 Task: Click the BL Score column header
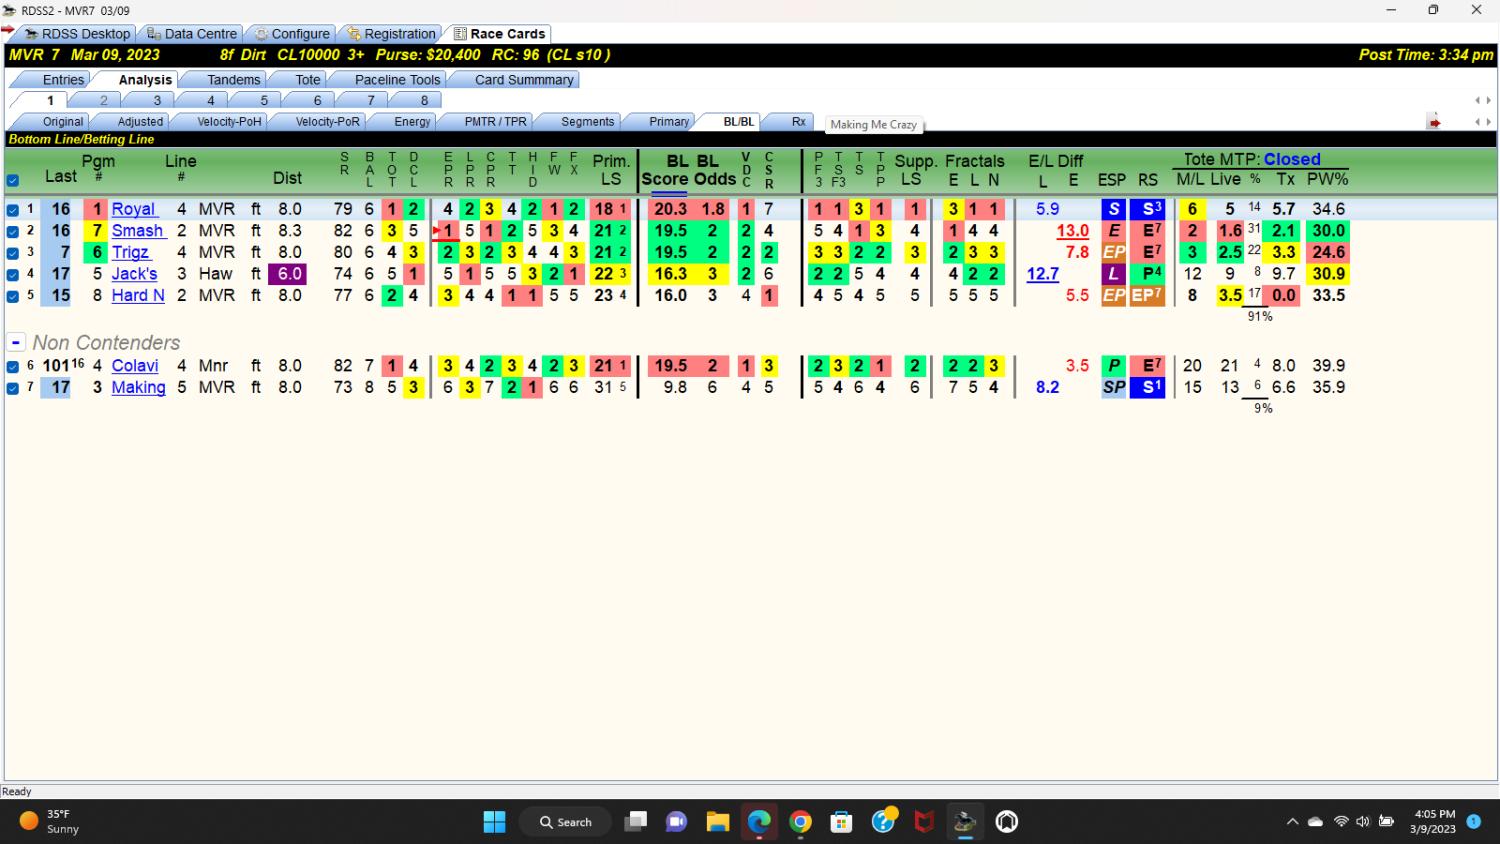(x=664, y=170)
